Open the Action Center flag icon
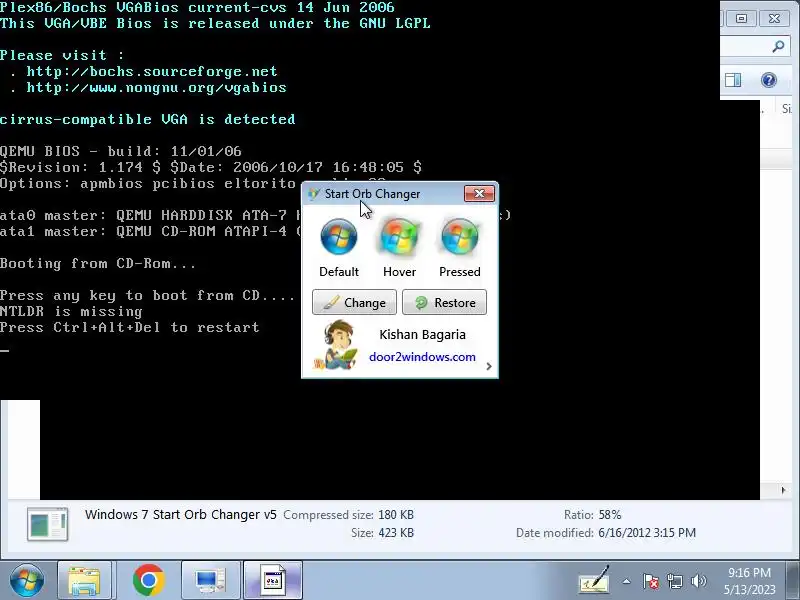Viewport: 800px width, 600px height. pos(651,581)
